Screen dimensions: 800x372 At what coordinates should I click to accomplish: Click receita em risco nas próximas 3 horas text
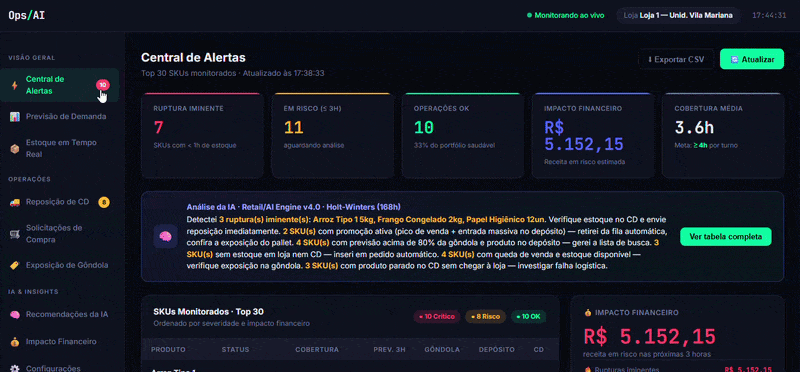click(646, 354)
